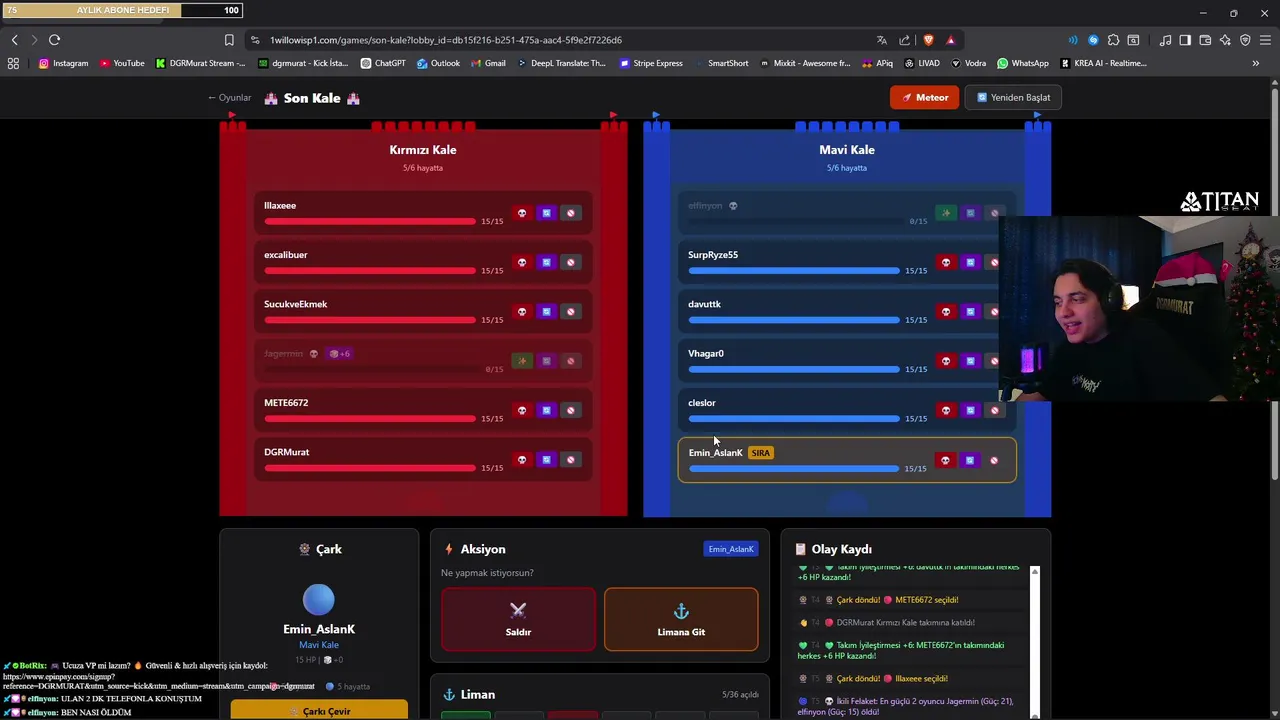The height and width of the screenshot is (720, 1280).
Task: Click the purple square icon in excalibuer's row
Action: (546, 262)
